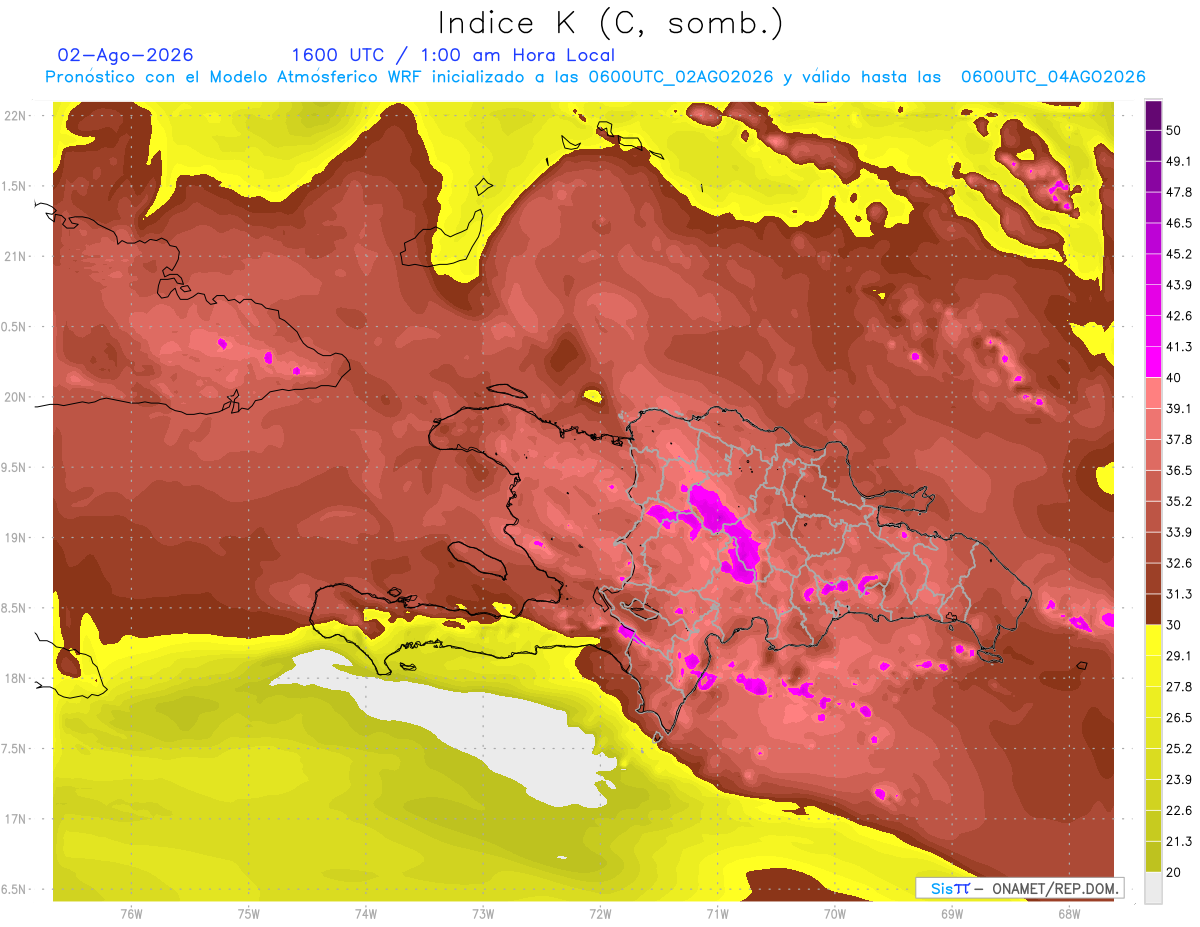Click the latitude label '6.5N'

coord(15,890)
